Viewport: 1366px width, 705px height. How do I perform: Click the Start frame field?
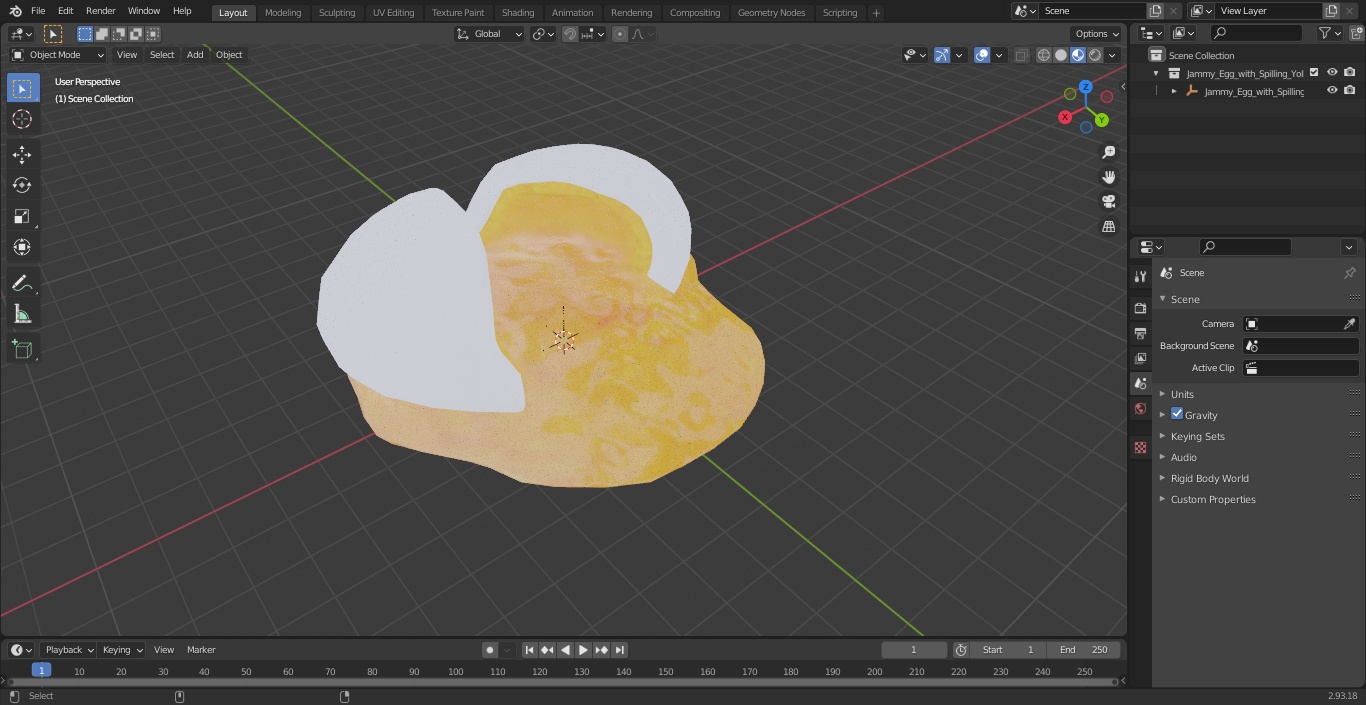pos(1008,650)
